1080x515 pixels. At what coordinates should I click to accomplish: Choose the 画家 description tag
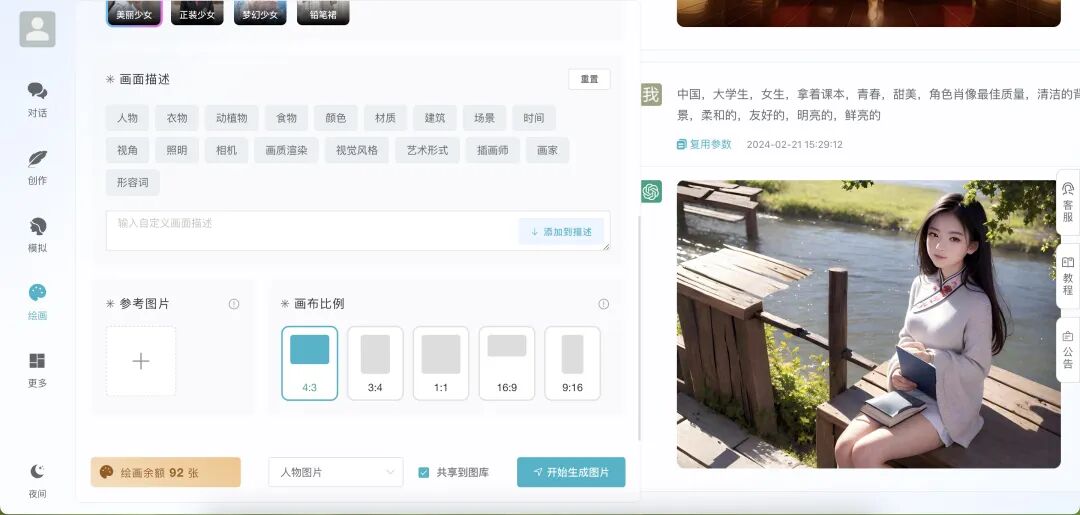click(548, 150)
